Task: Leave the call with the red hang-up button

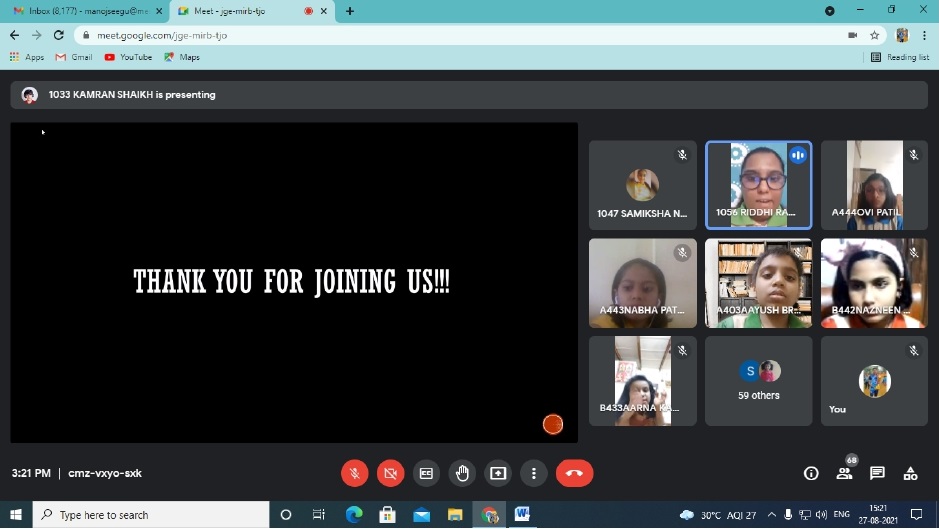Action: (574, 473)
